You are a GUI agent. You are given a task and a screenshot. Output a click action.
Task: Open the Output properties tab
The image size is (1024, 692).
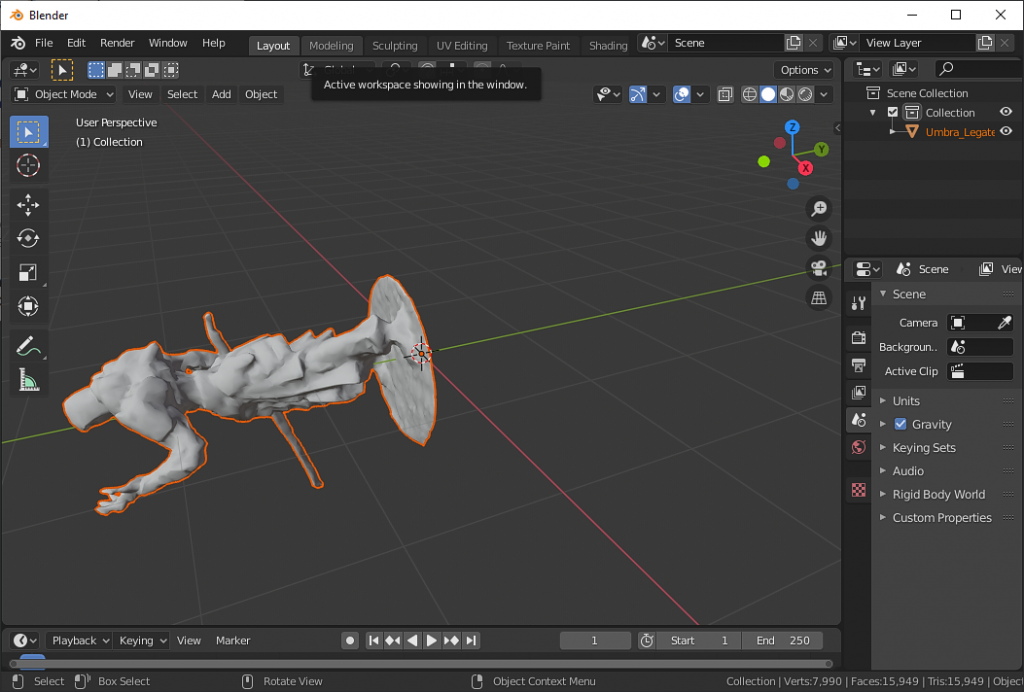857,365
